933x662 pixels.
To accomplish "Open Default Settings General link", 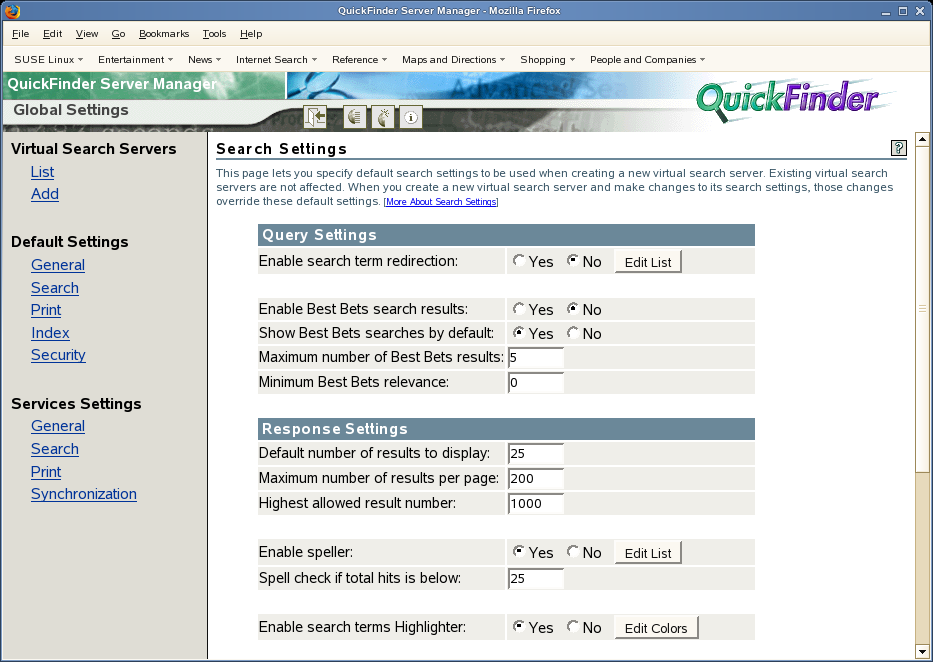I will (x=58, y=265).
